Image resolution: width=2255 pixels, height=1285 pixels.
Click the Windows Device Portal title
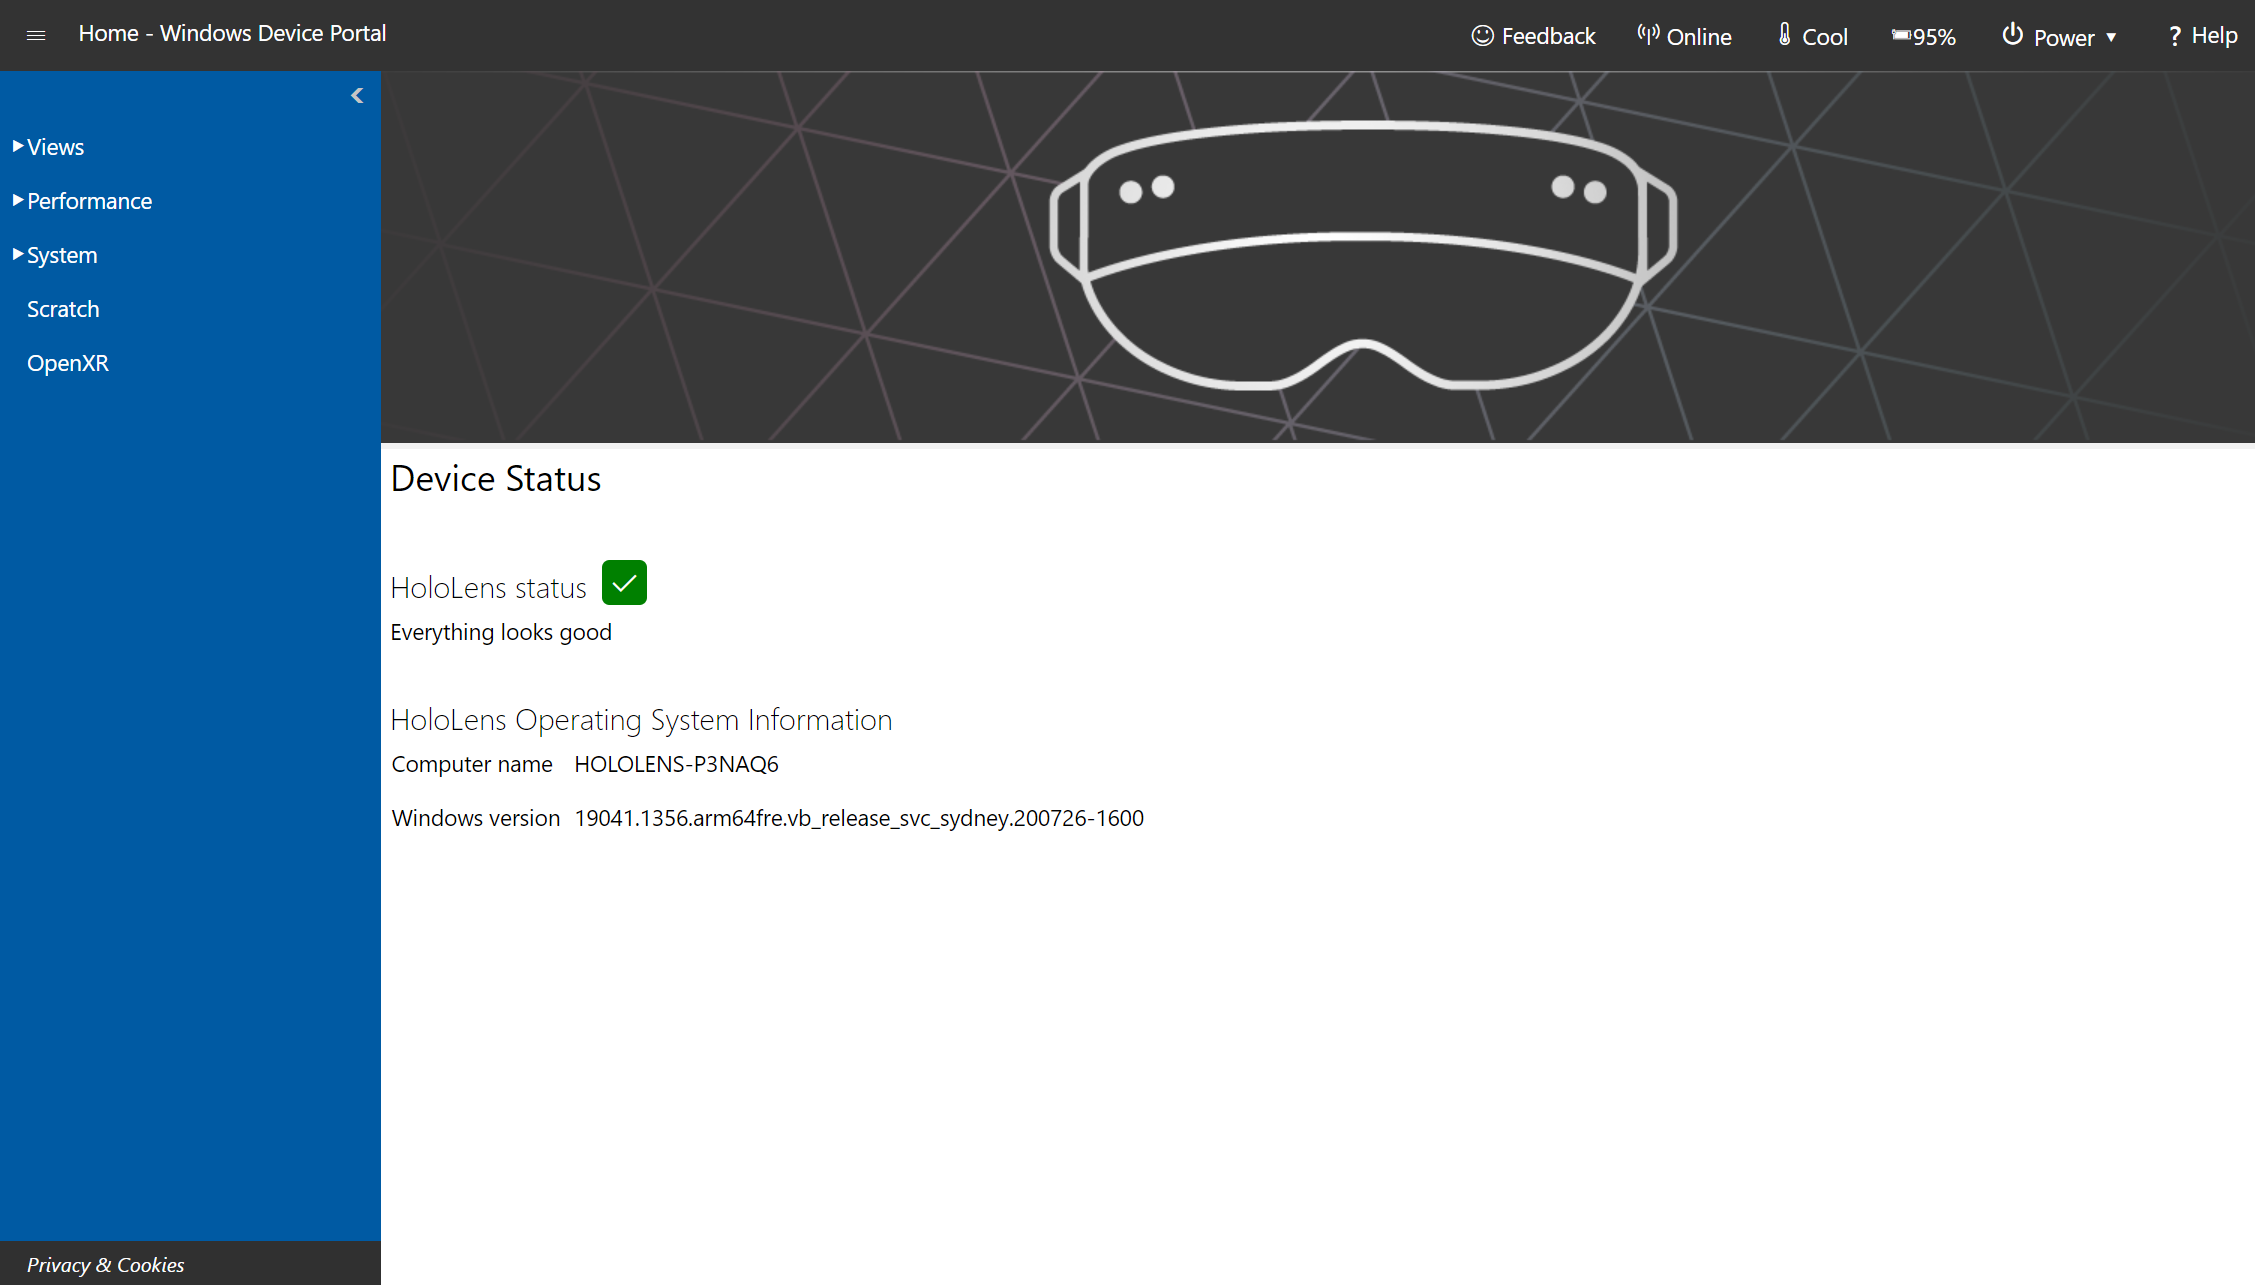point(234,34)
